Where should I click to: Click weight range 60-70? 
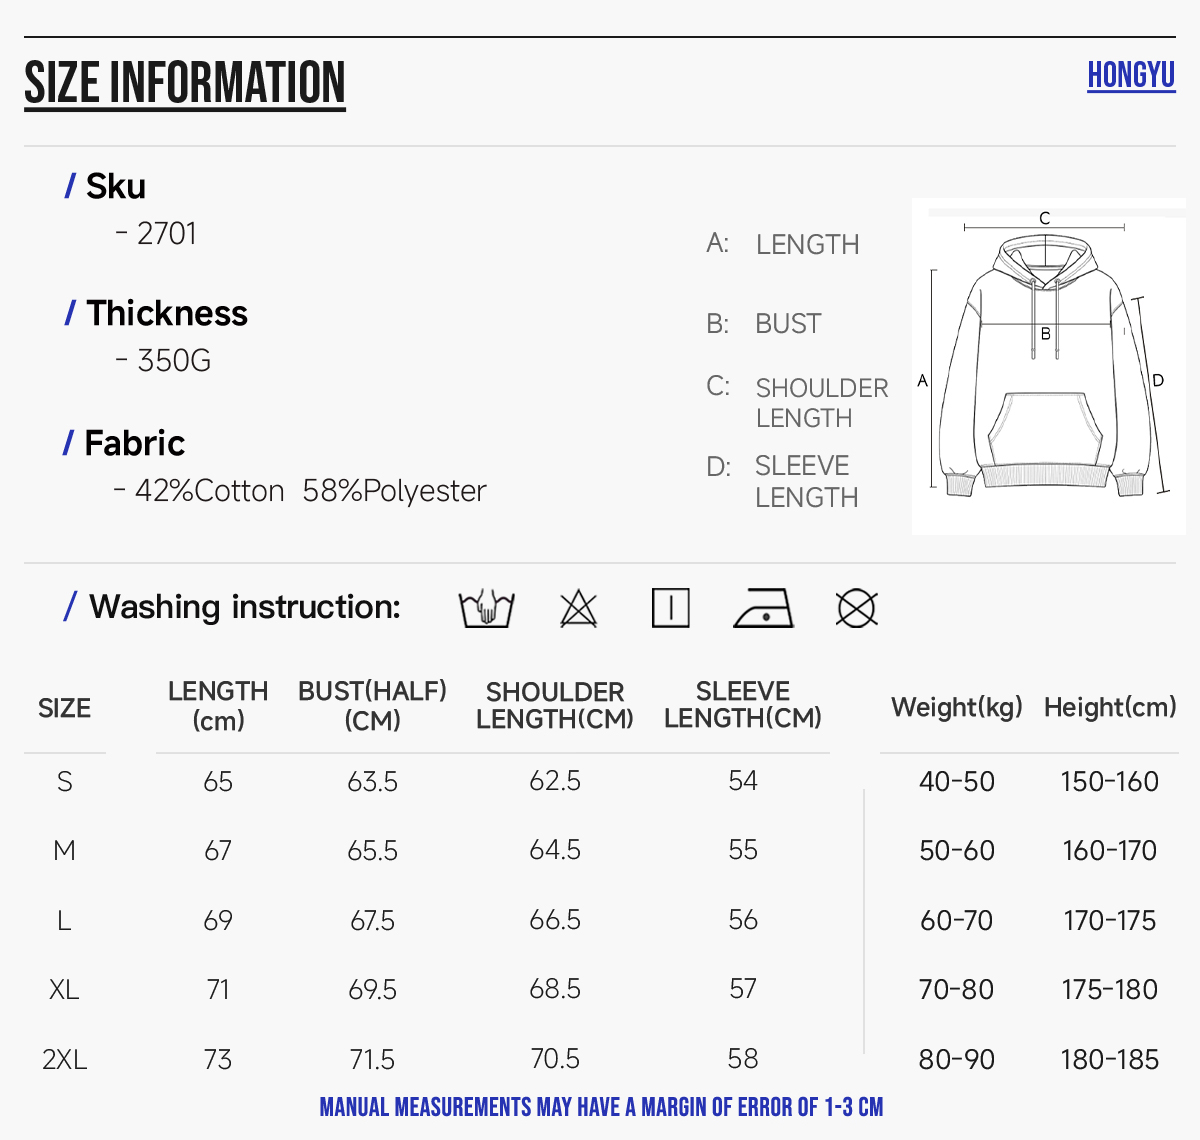tap(957, 920)
